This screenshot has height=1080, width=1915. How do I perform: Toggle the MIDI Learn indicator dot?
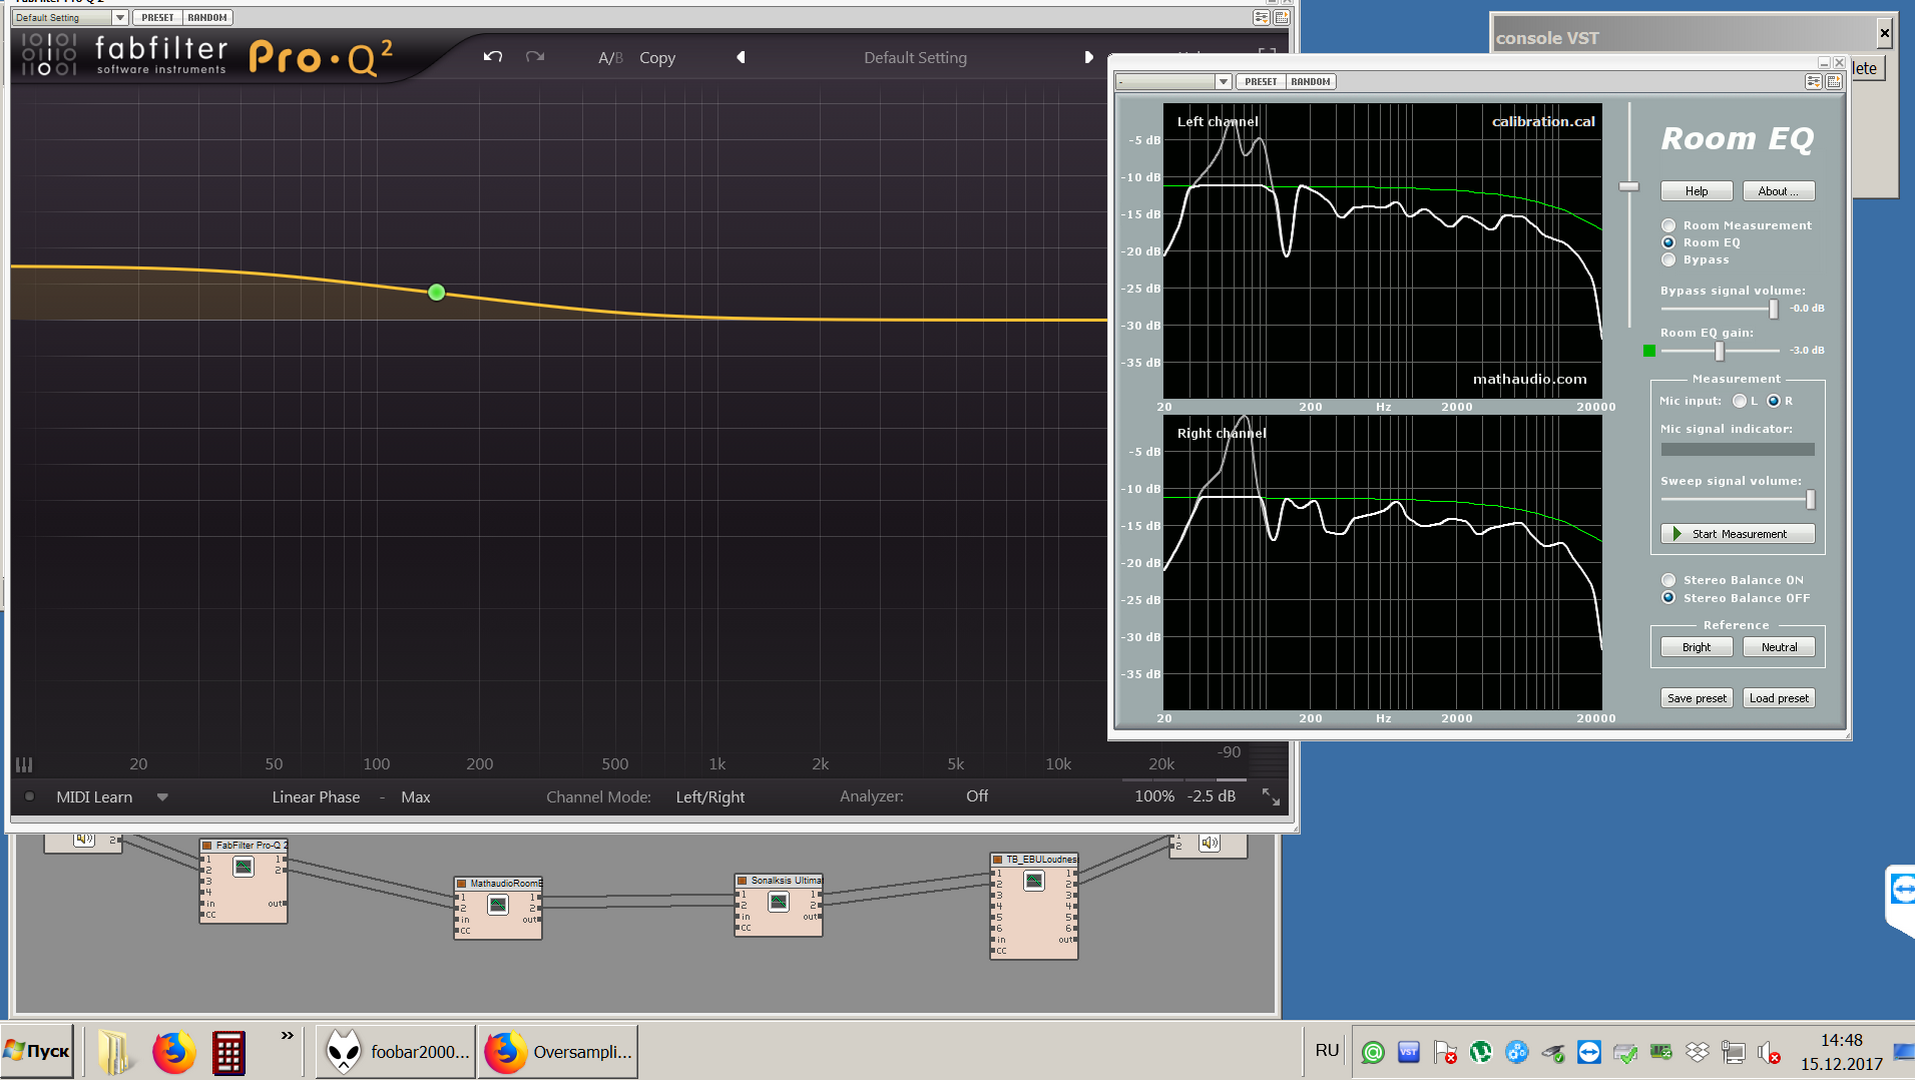click(29, 797)
